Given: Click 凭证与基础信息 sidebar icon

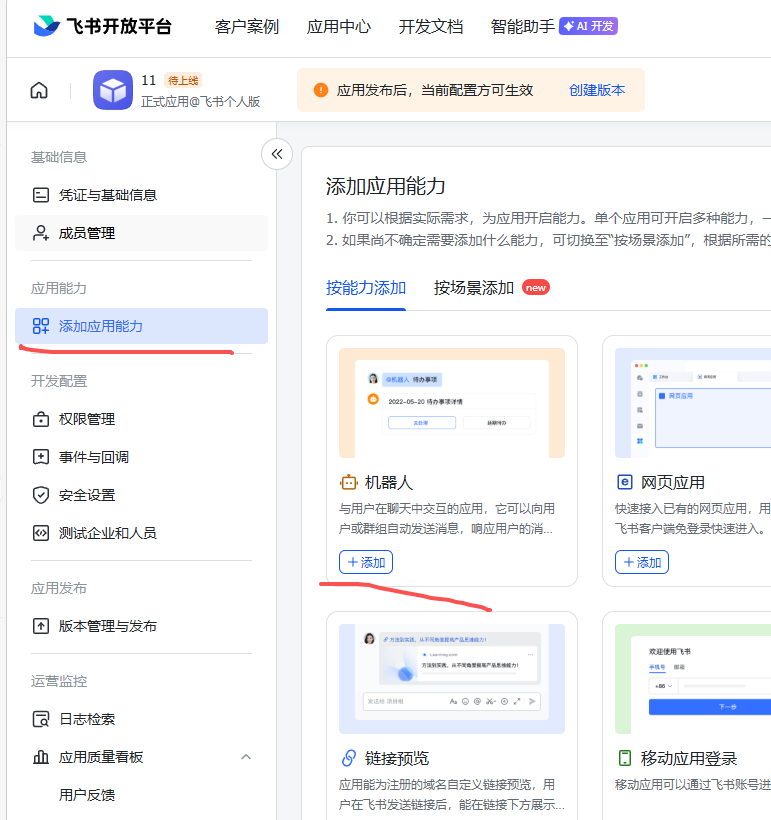Looking at the screenshot, I should 41,195.
